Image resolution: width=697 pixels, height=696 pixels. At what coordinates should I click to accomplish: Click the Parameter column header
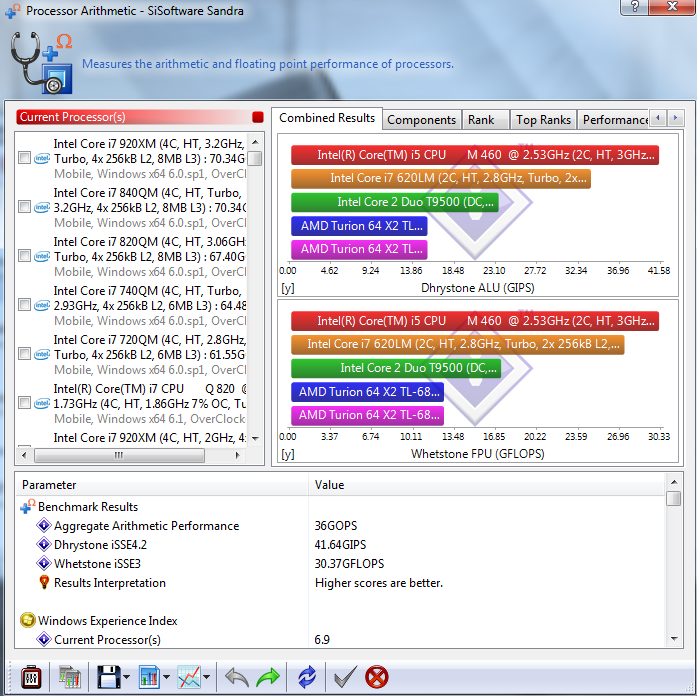click(162, 485)
